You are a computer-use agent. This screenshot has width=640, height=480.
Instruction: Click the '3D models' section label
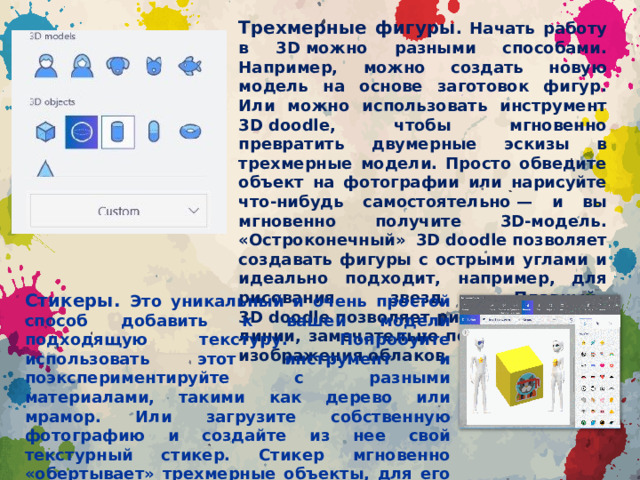click(x=52, y=36)
